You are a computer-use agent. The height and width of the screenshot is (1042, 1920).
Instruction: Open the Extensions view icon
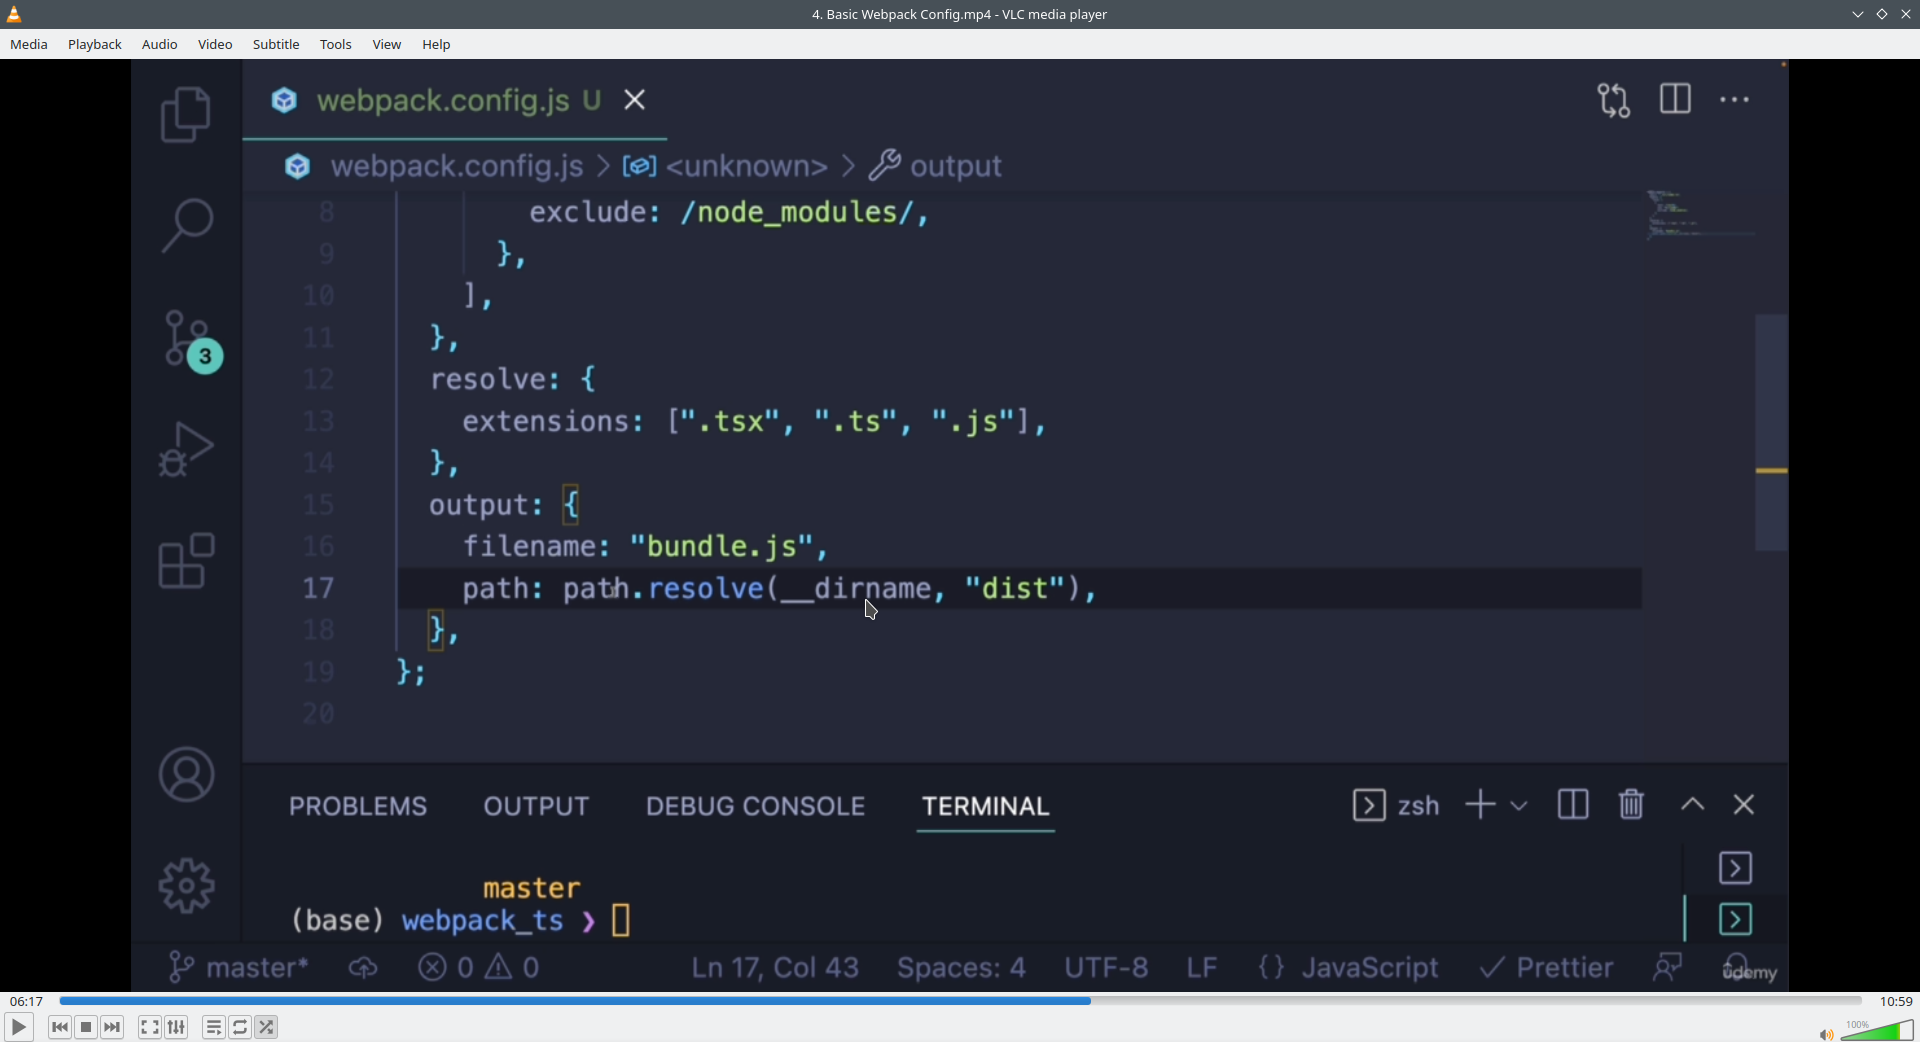(x=186, y=561)
